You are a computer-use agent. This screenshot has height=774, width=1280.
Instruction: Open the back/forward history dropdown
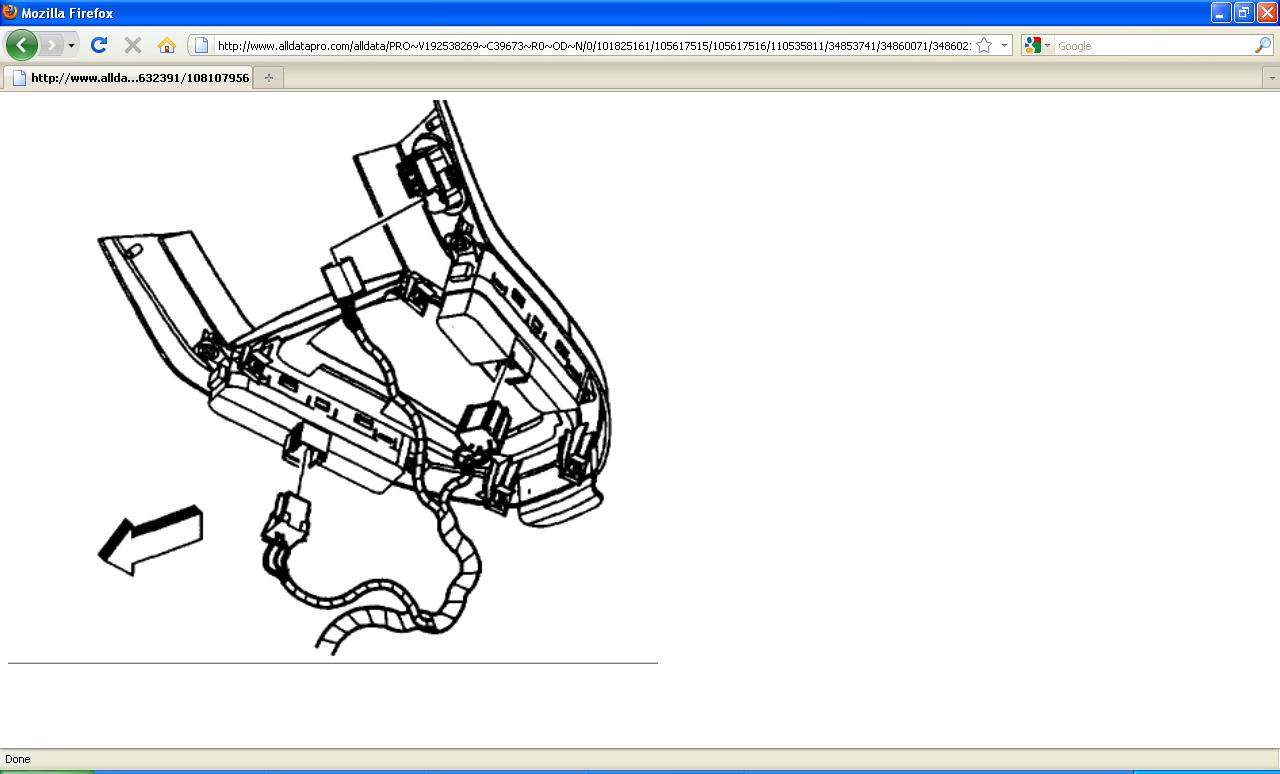(71, 46)
